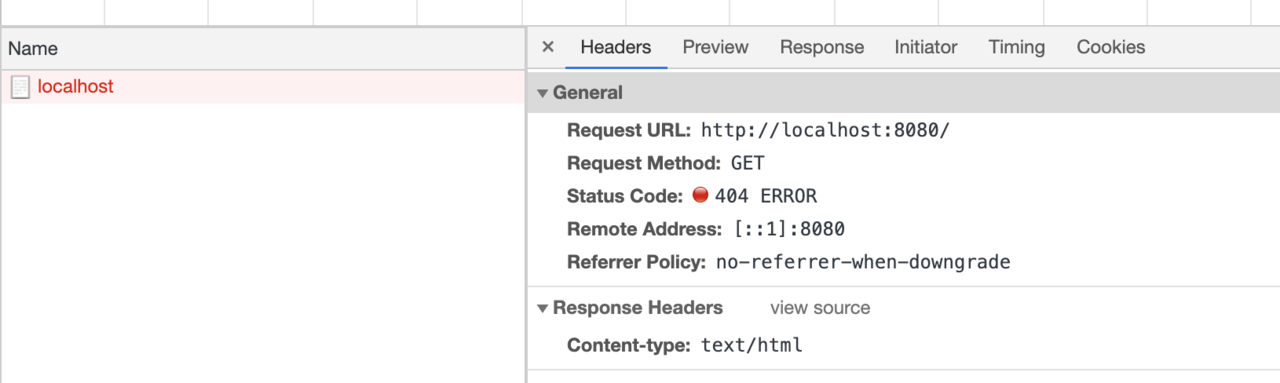Screen dimensions: 1280x383
Task: Select the localhost request row
Action: [x=262, y=87]
